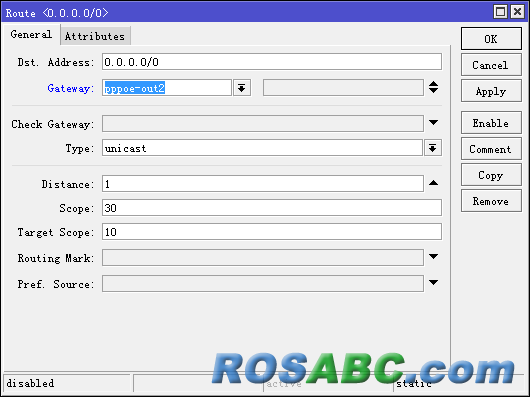Image resolution: width=530 pixels, height=397 pixels.
Task: Switch to the Attributes tab
Action: [x=95, y=36]
